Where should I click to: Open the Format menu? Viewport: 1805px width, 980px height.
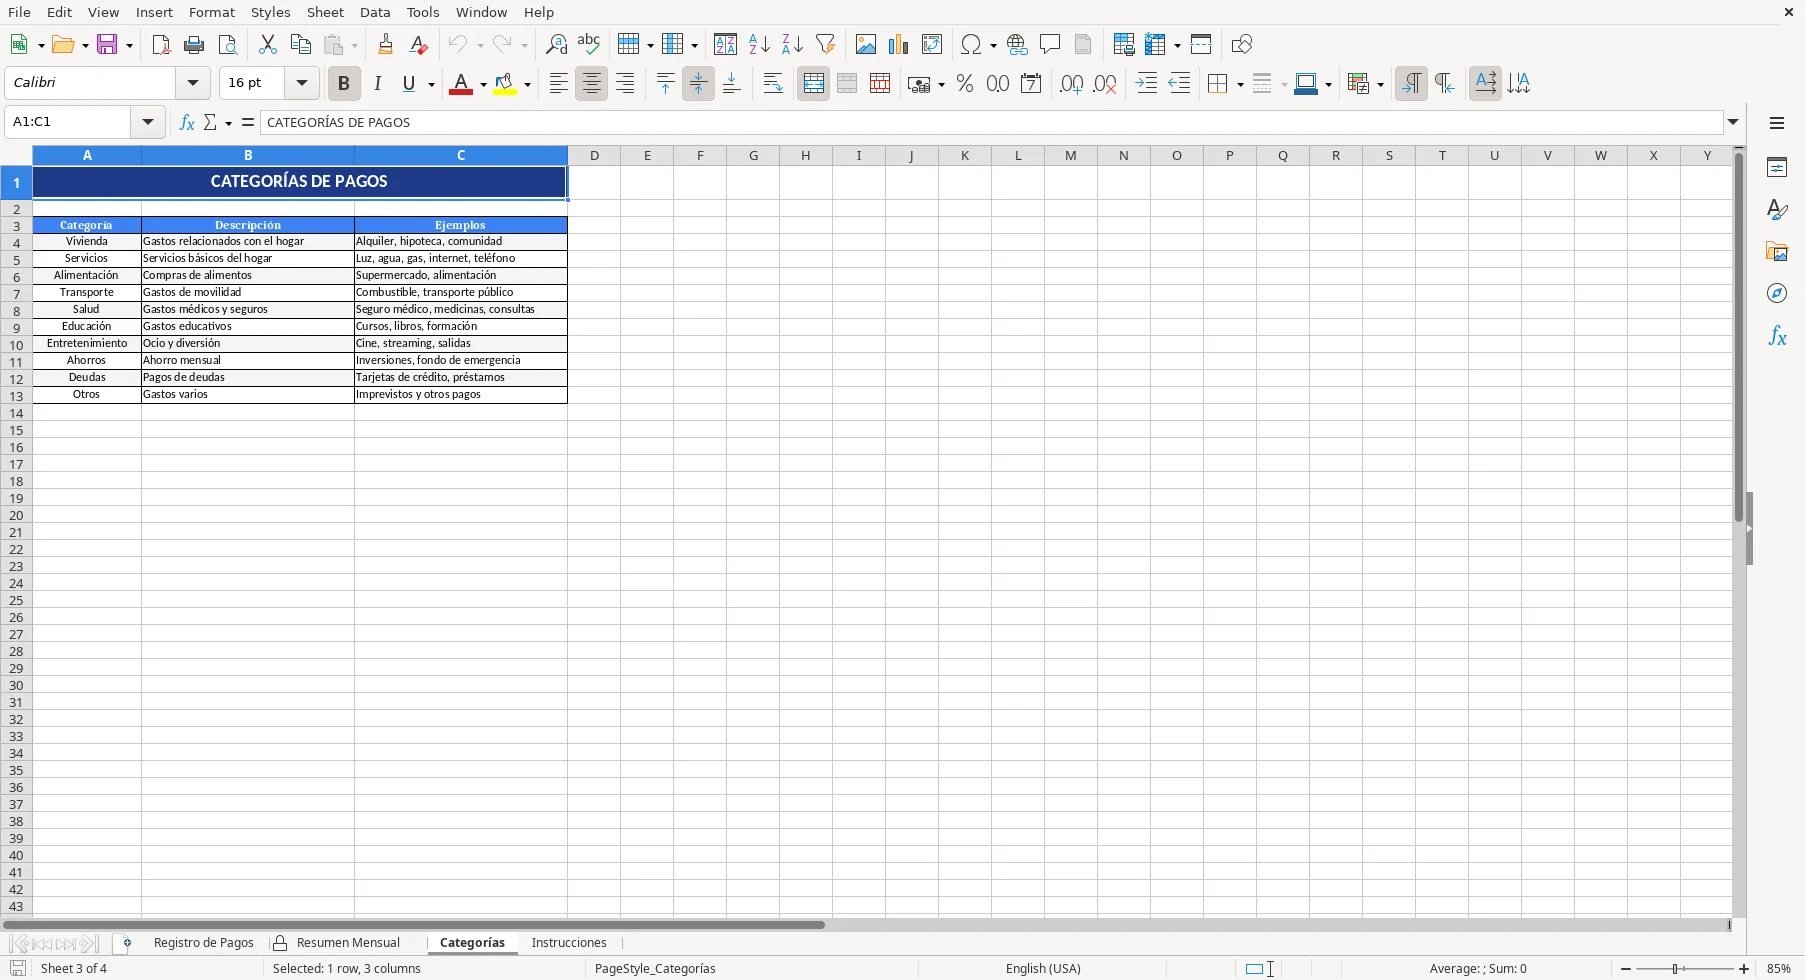tap(211, 12)
